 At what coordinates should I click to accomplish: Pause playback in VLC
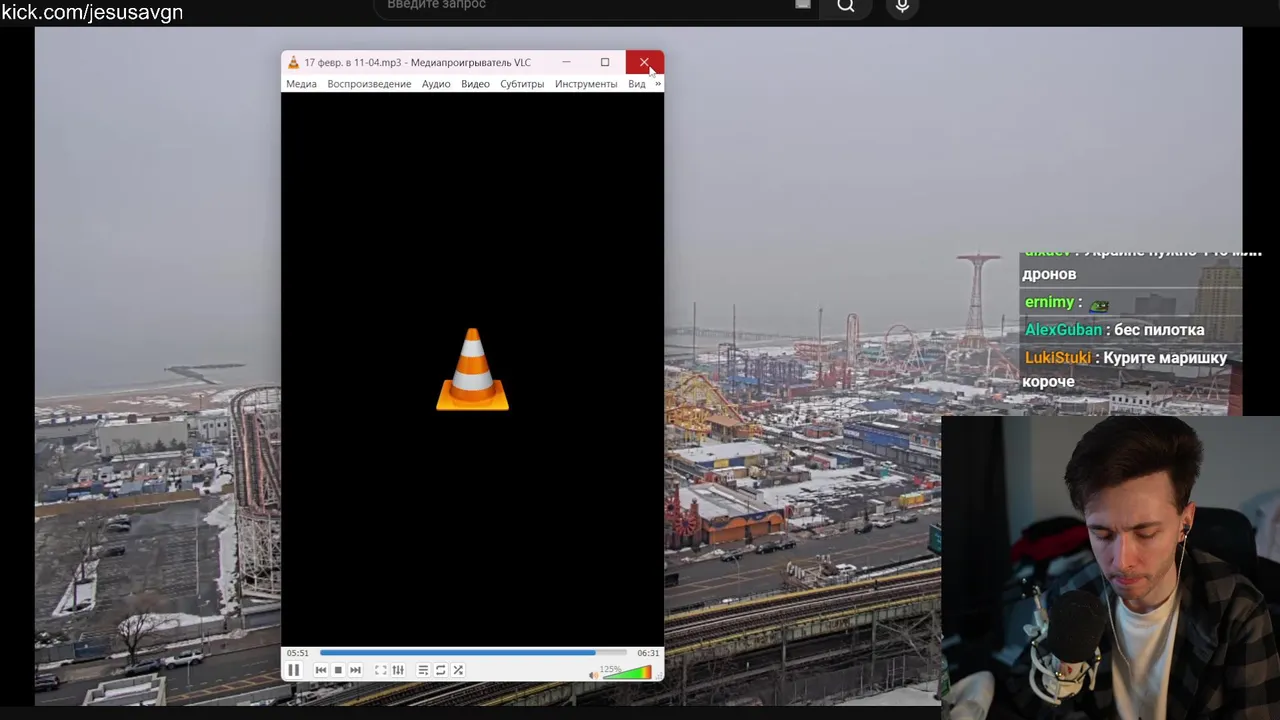pyautogui.click(x=294, y=670)
